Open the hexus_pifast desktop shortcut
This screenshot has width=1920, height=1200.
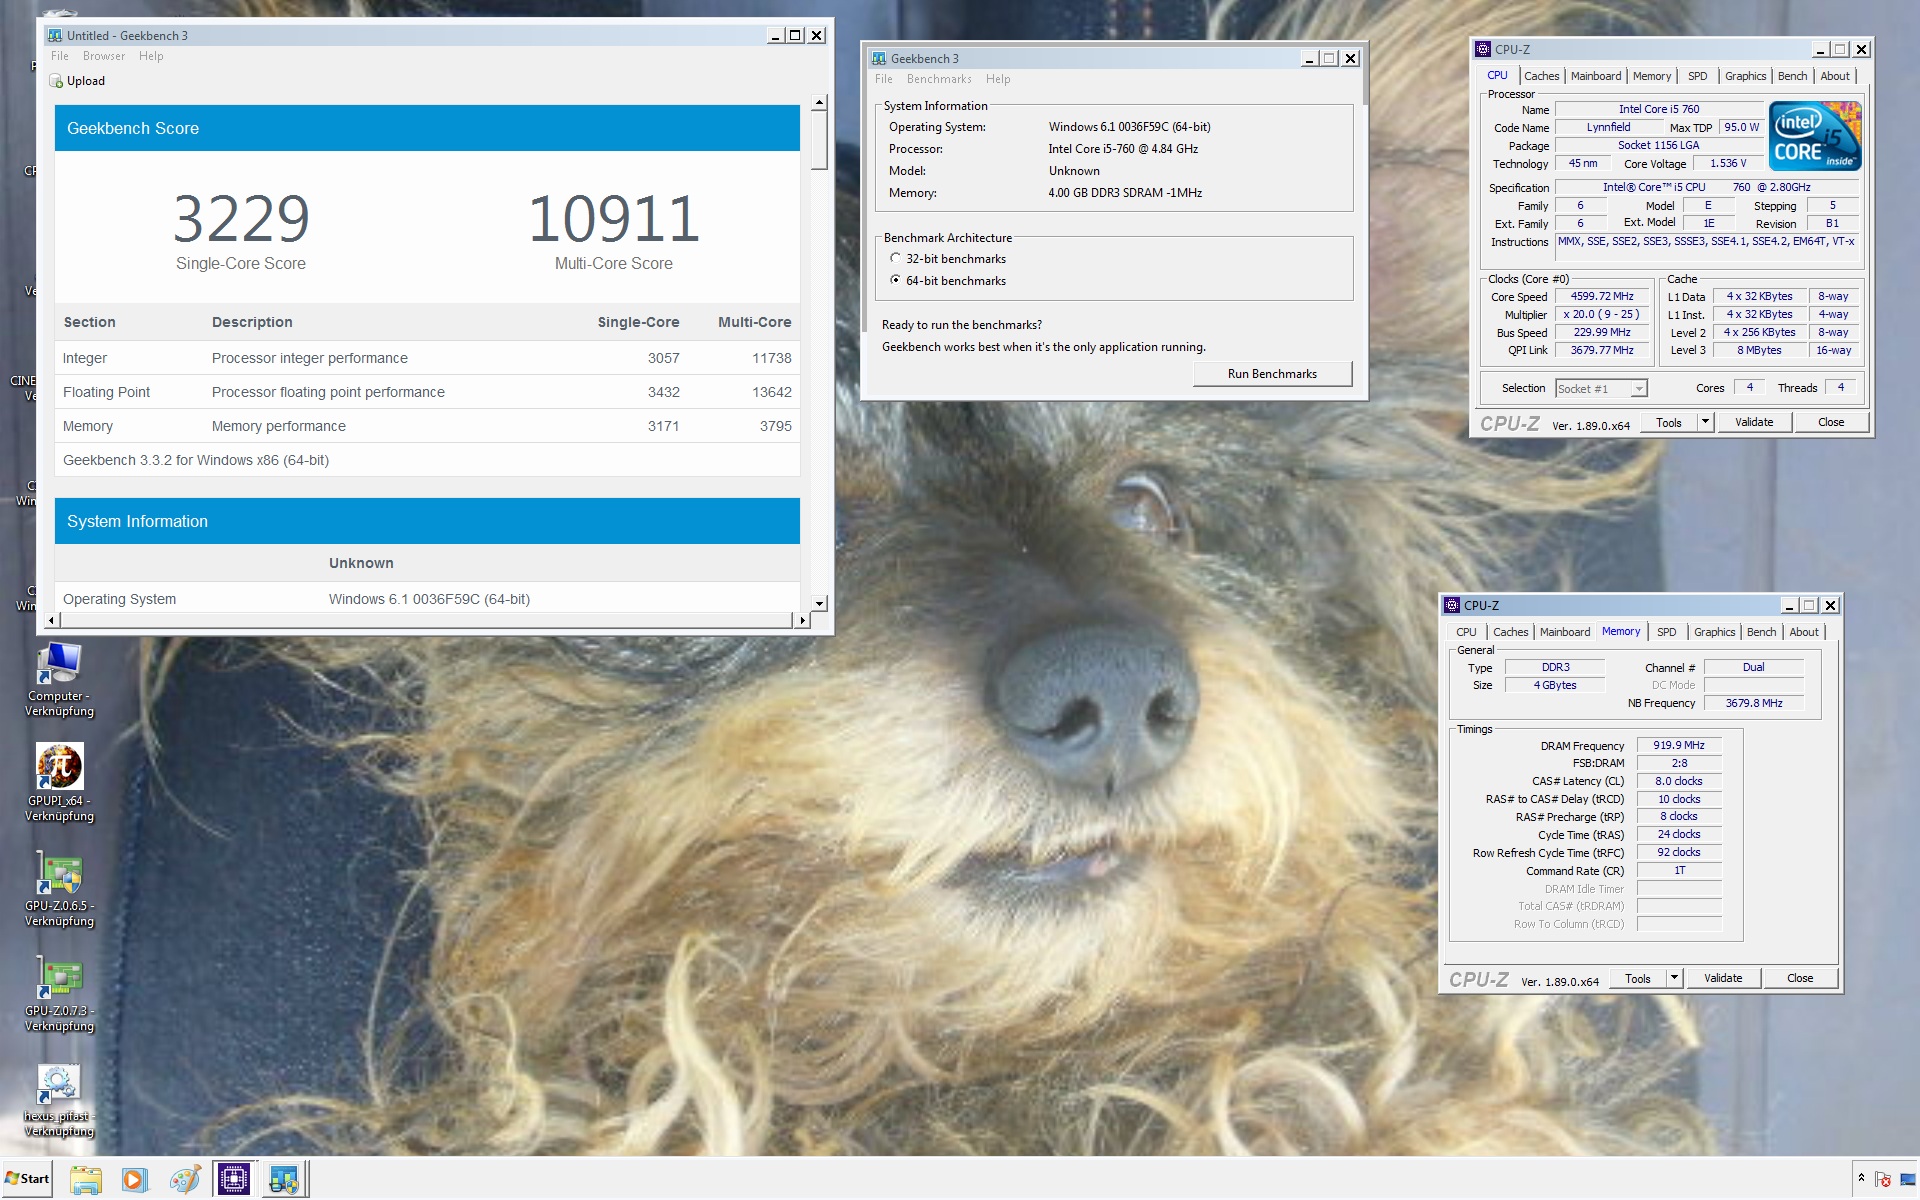[60, 1100]
